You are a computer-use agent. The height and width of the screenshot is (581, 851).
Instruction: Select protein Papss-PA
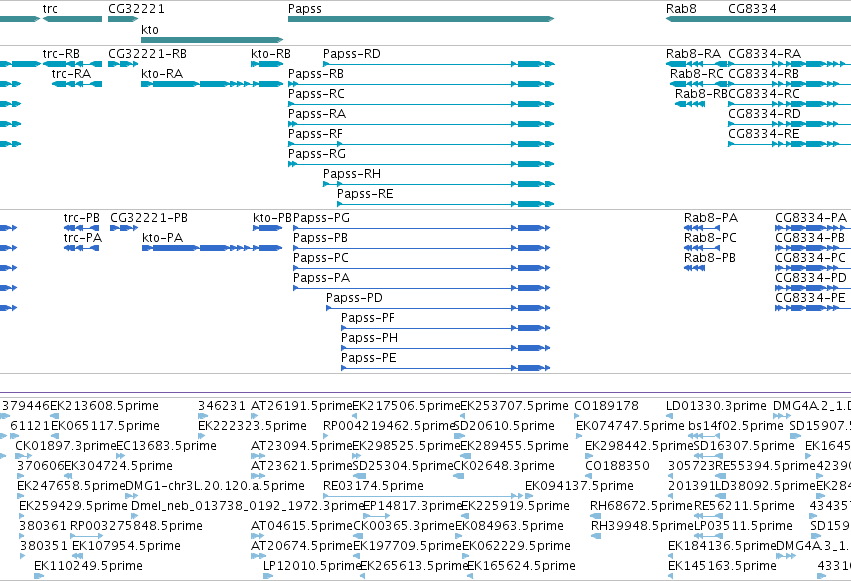pyautogui.click(x=422, y=288)
